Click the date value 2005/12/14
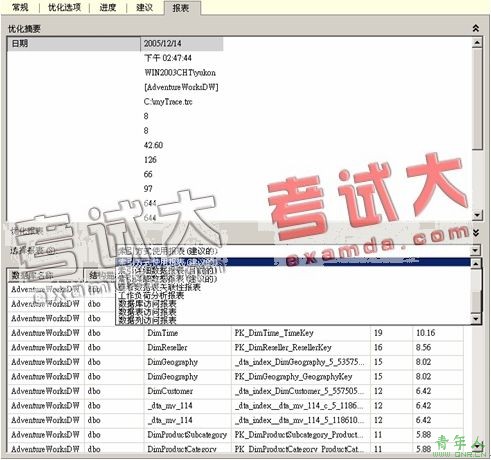Screen dimensions: 491x460 tap(163, 43)
